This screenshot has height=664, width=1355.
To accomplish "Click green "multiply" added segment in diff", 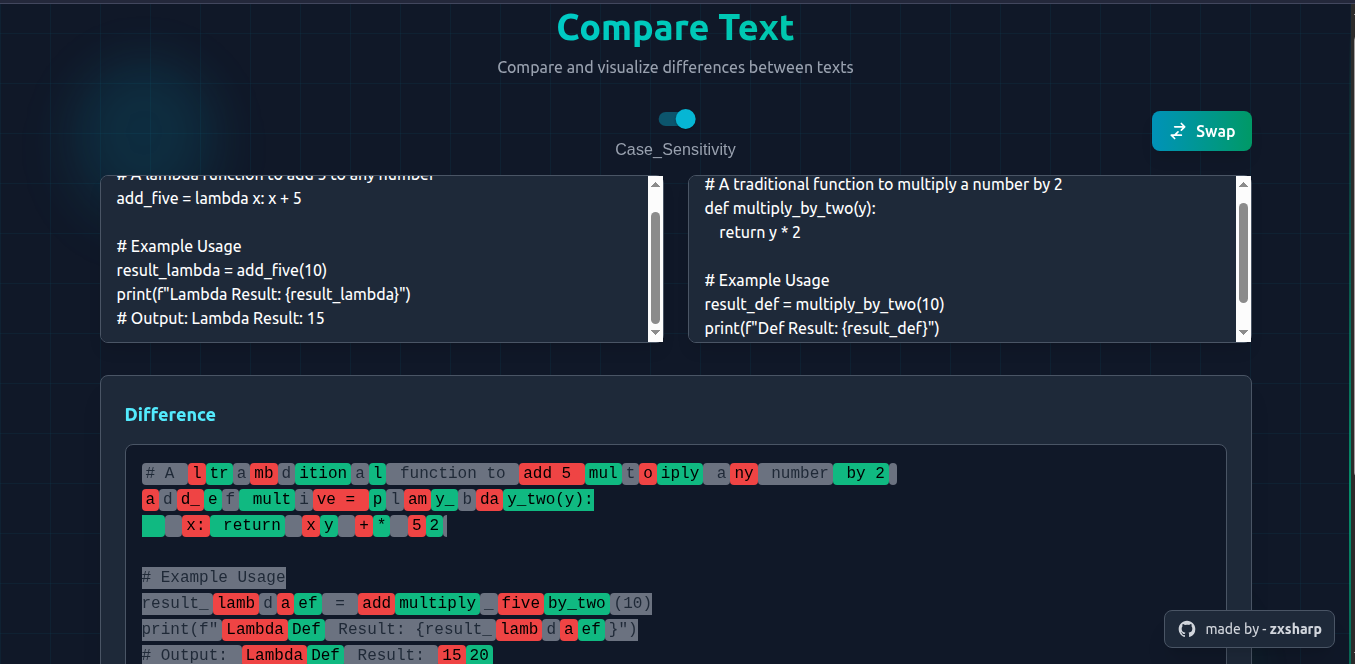I will (x=437, y=603).
